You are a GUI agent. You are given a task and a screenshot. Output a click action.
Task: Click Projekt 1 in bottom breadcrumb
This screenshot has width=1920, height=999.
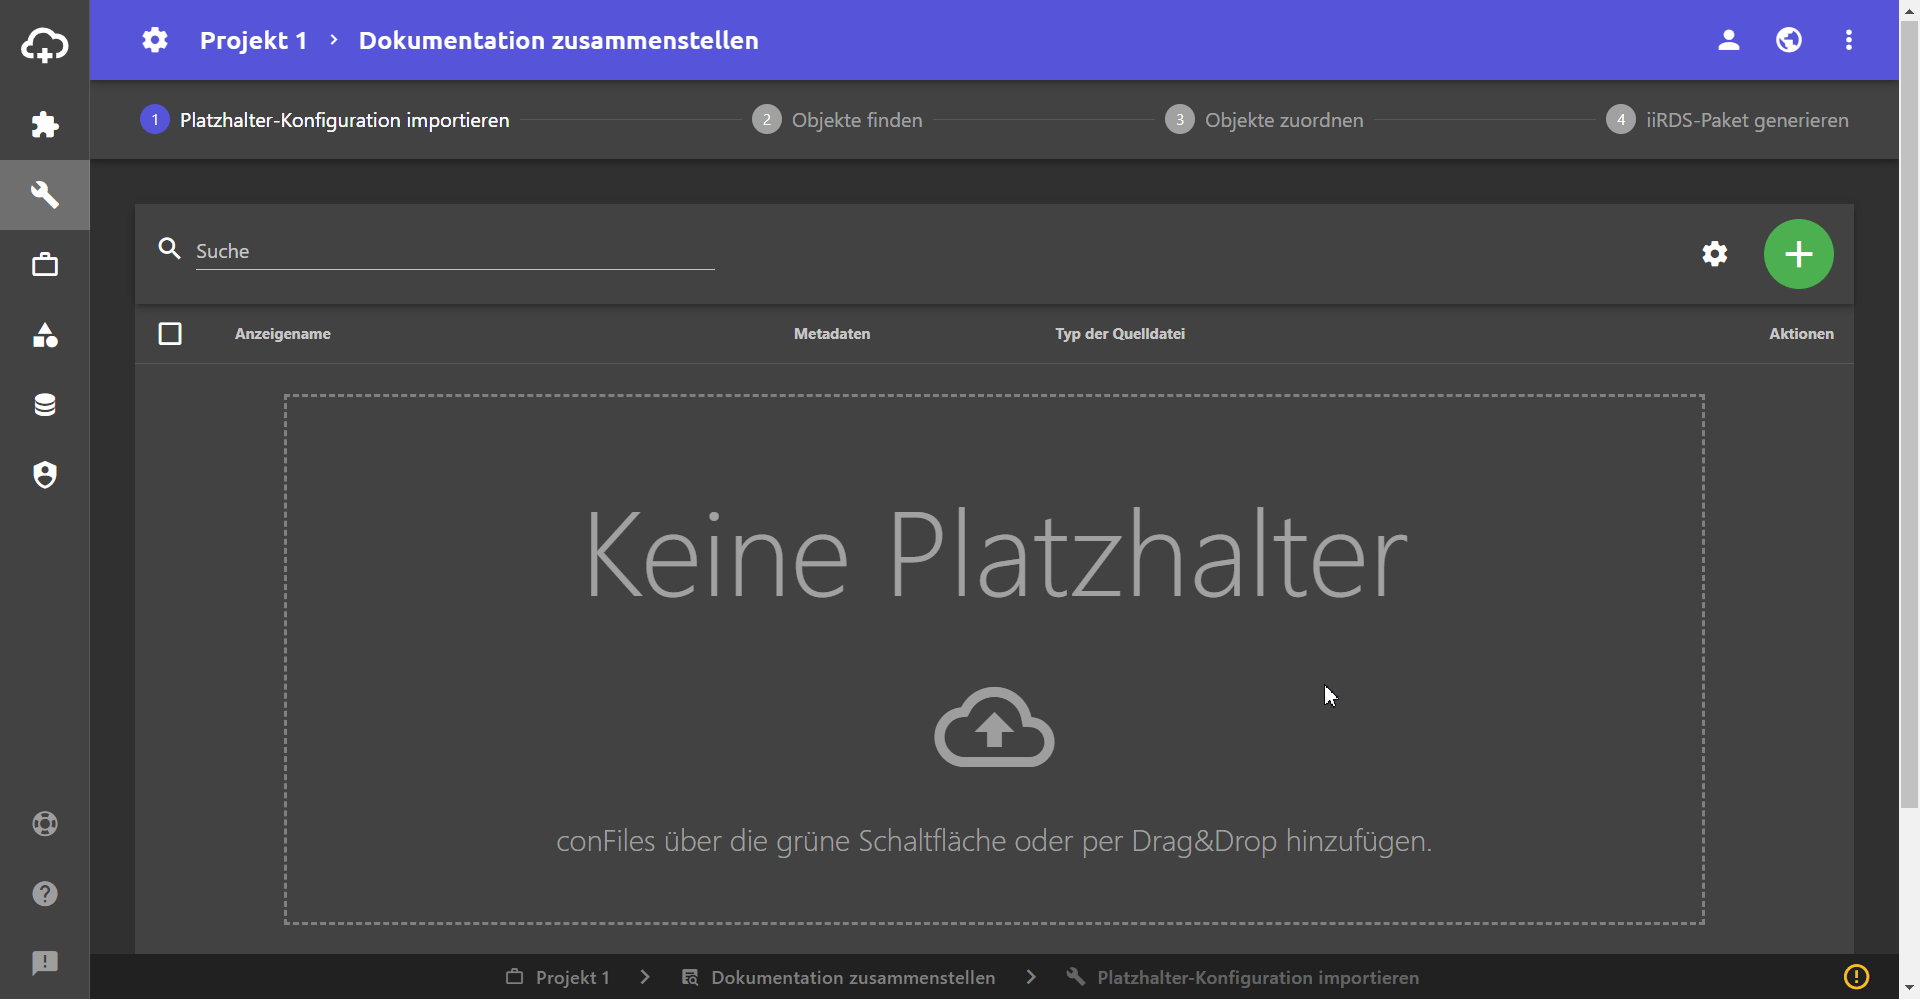tap(558, 978)
